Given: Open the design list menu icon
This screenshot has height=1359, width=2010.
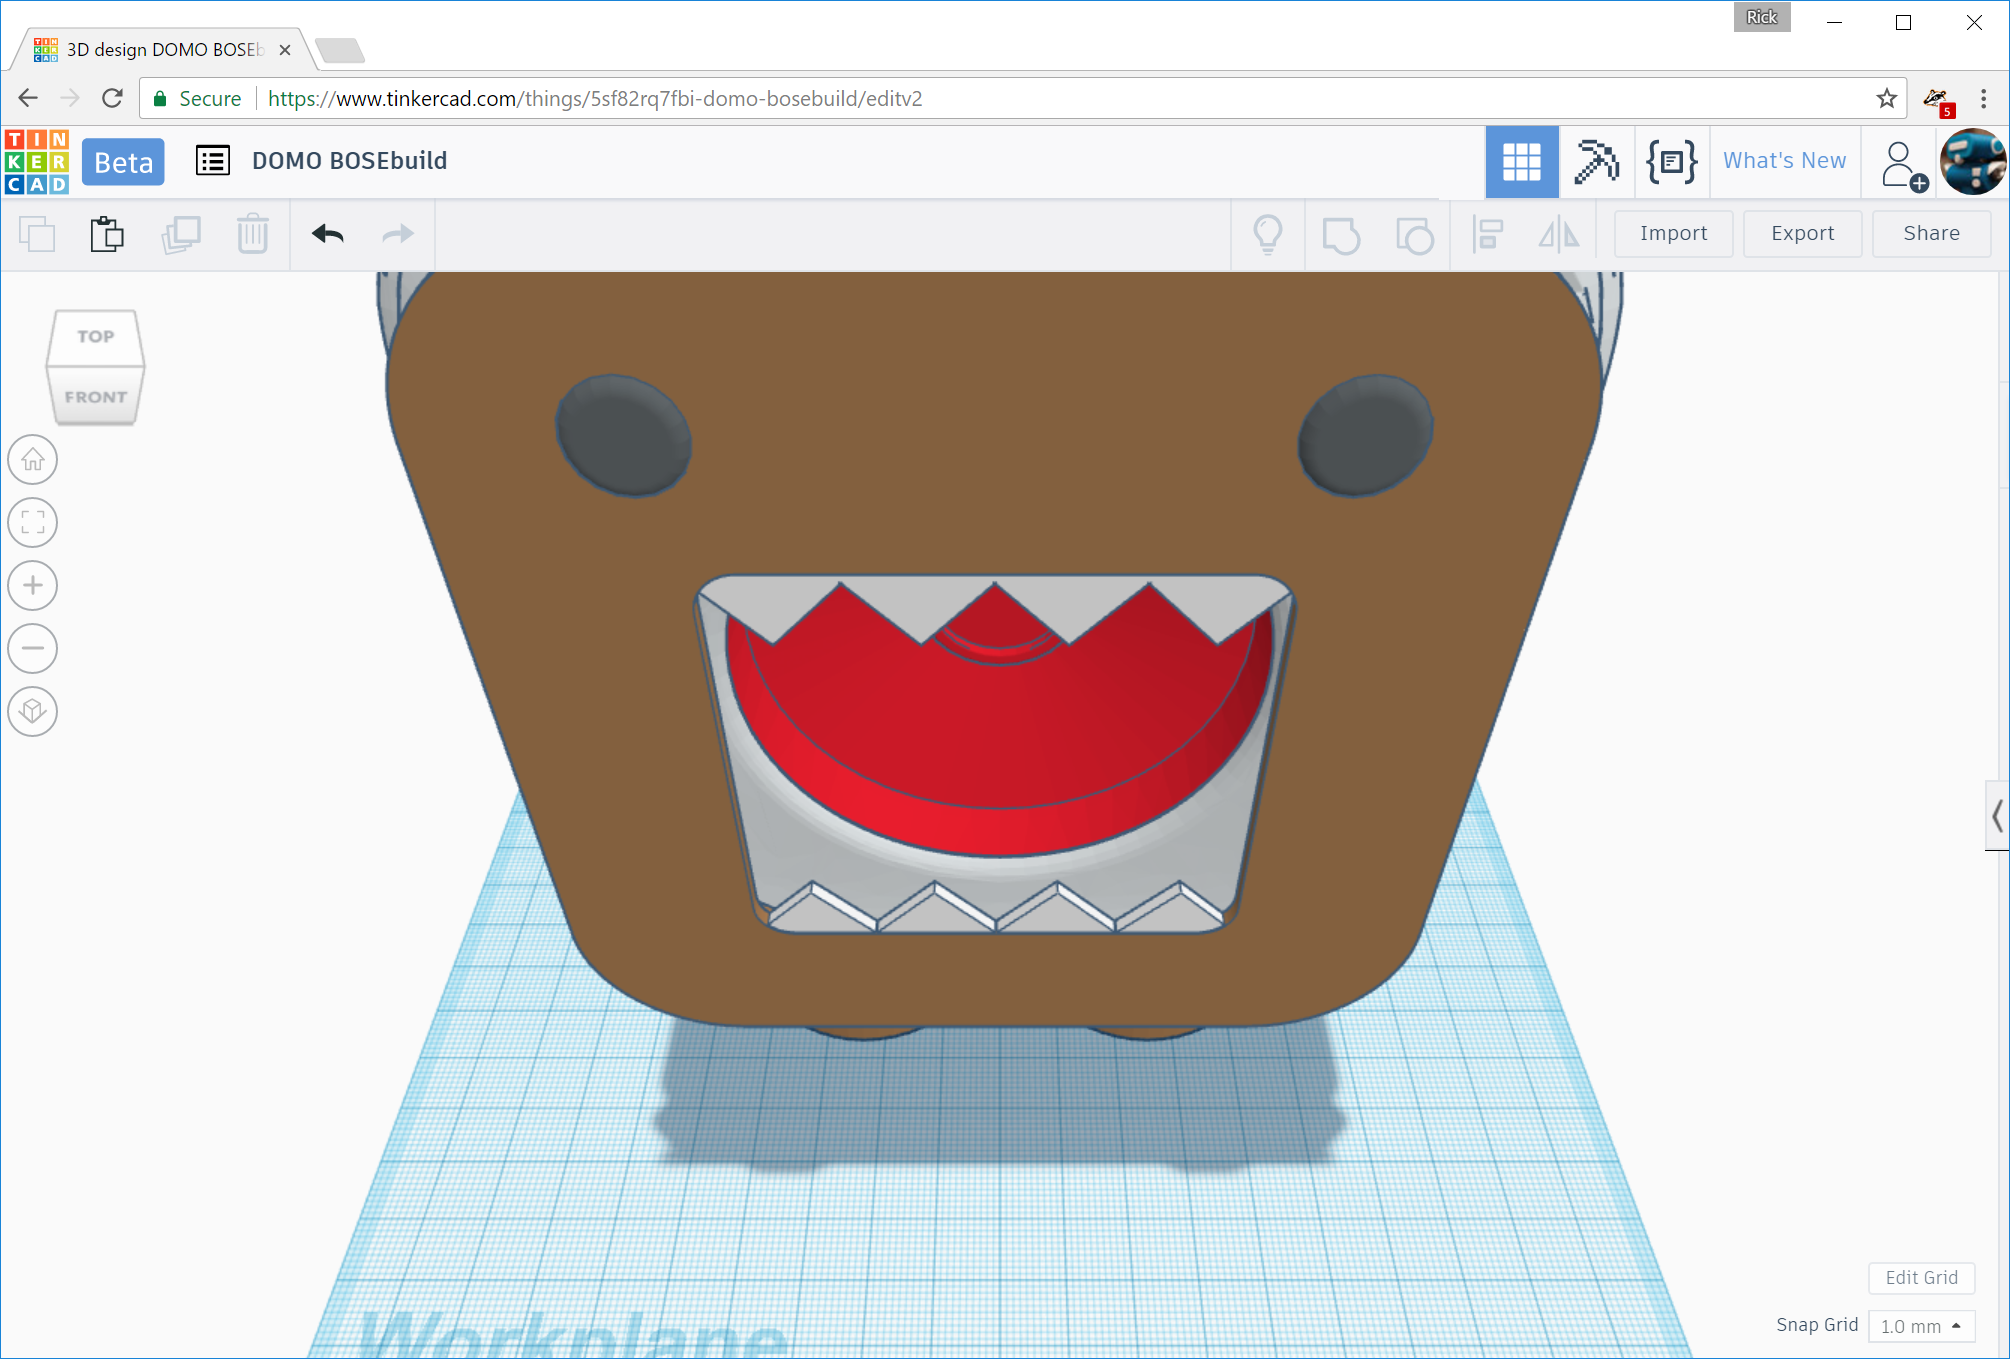Looking at the screenshot, I should [x=213, y=161].
